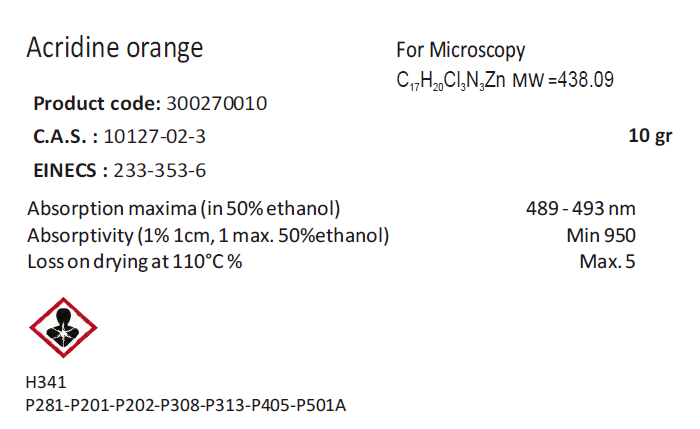
Task: Click the P281-P201 precautionary codes line
Action: point(187,405)
